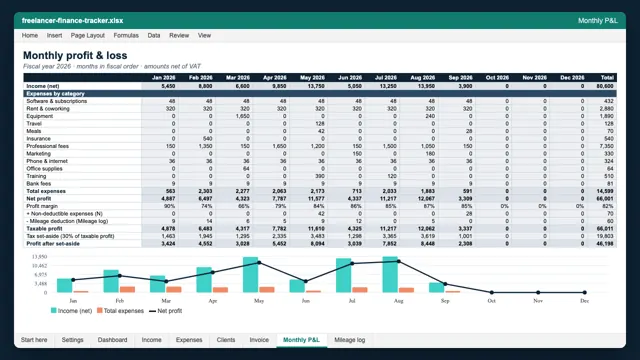The width and height of the screenshot is (640, 360).
Task: Select the Apr 2026 column header
Action: coord(275,78)
